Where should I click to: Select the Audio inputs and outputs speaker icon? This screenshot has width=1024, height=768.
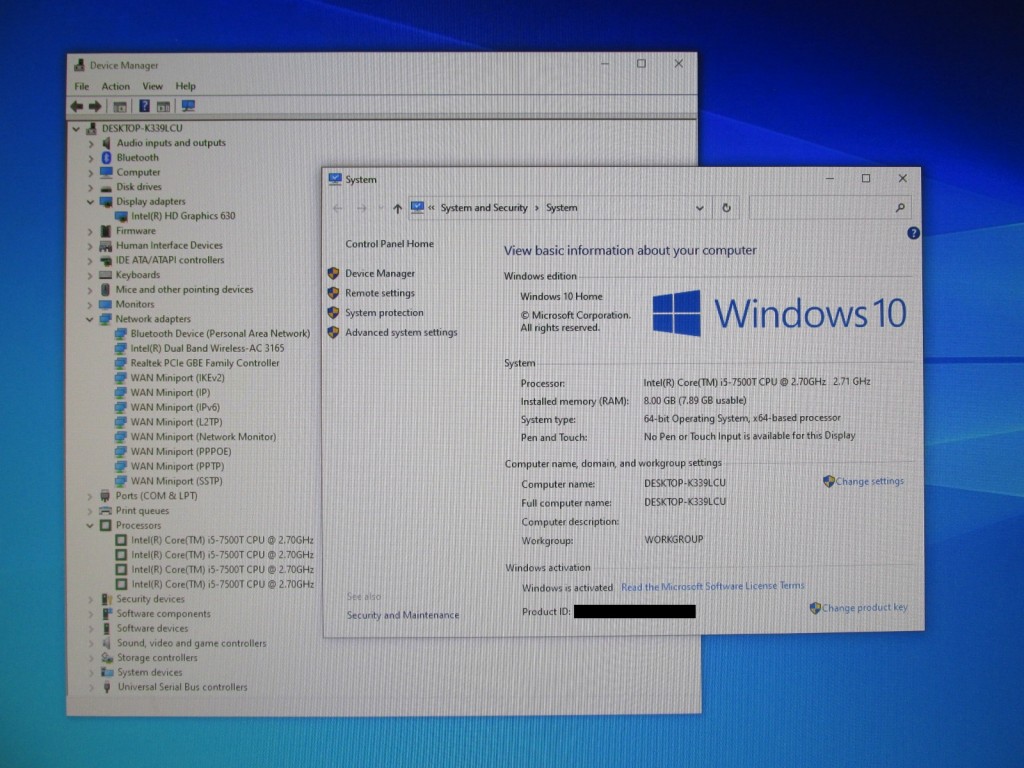(x=106, y=142)
